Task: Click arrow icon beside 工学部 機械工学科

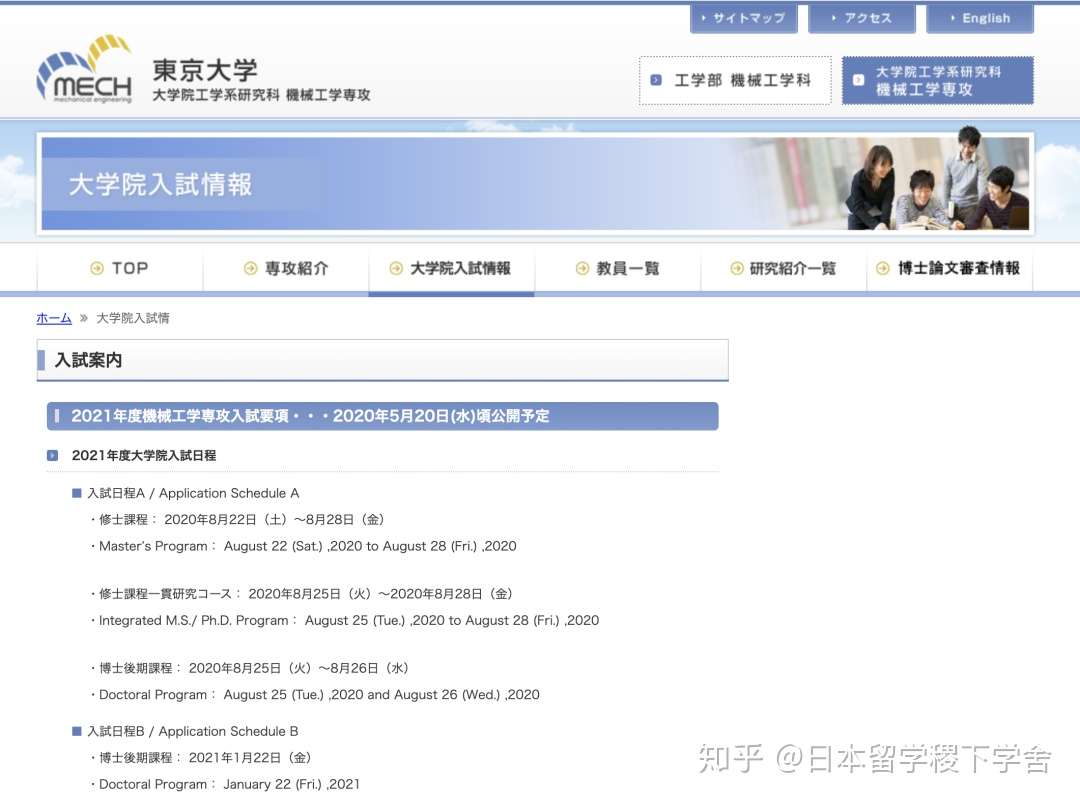Action: coord(656,80)
